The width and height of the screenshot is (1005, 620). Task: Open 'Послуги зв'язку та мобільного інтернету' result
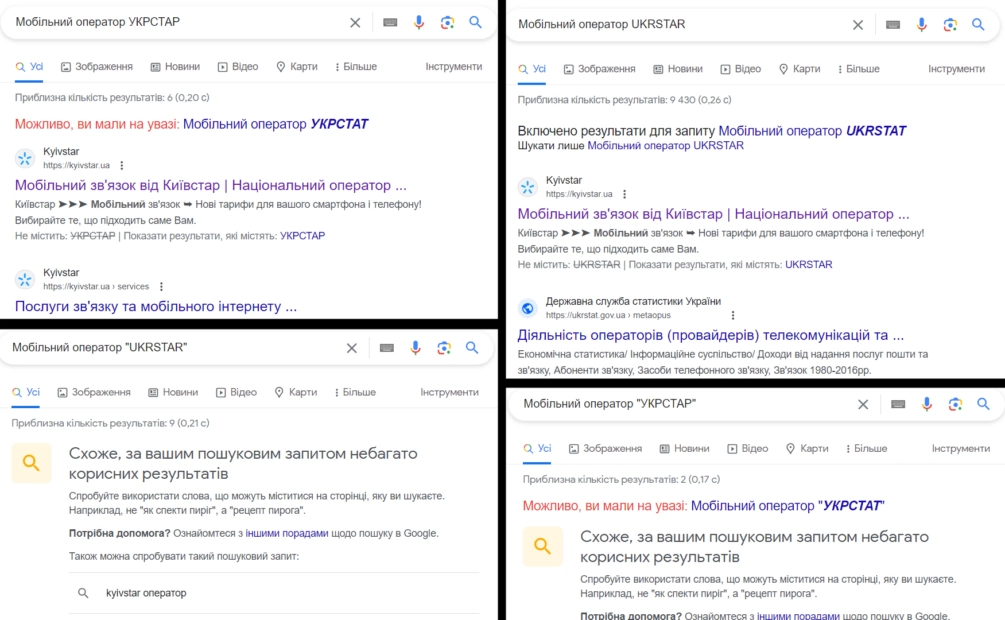[156, 306]
